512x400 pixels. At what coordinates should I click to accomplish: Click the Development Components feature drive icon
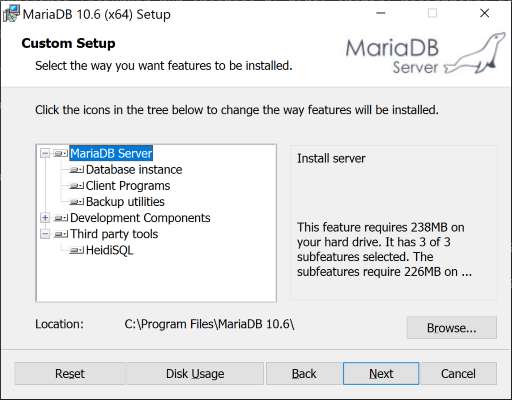(61, 218)
